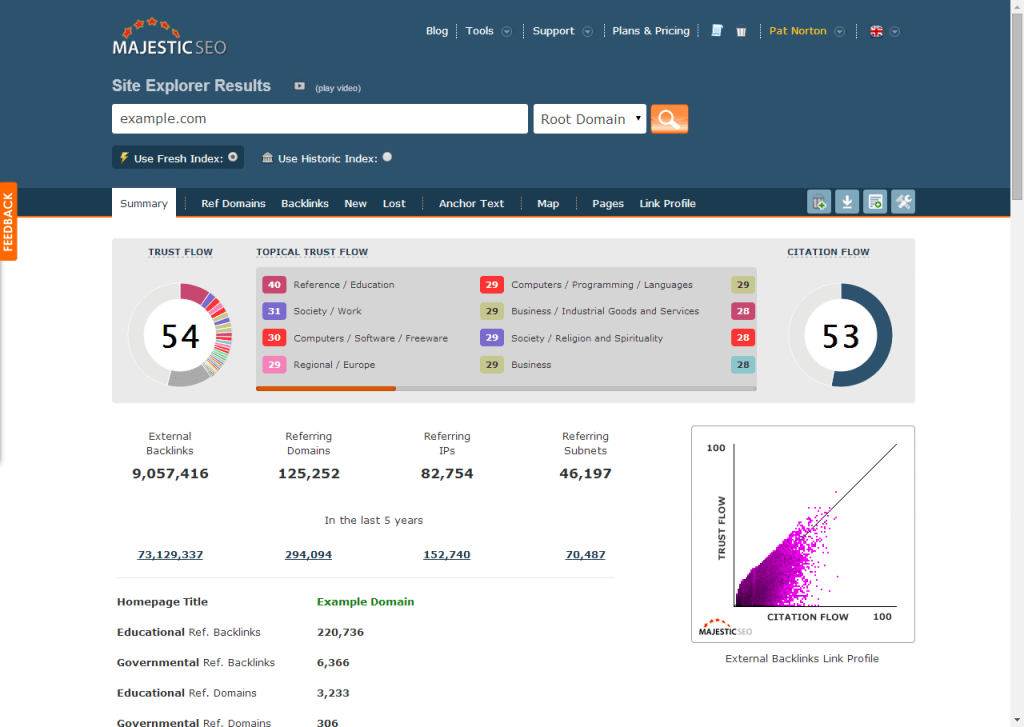This screenshot has height=727, width=1024.
Task: Click the orange scrollbar under Topical Trust Flow
Action: point(326,389)
